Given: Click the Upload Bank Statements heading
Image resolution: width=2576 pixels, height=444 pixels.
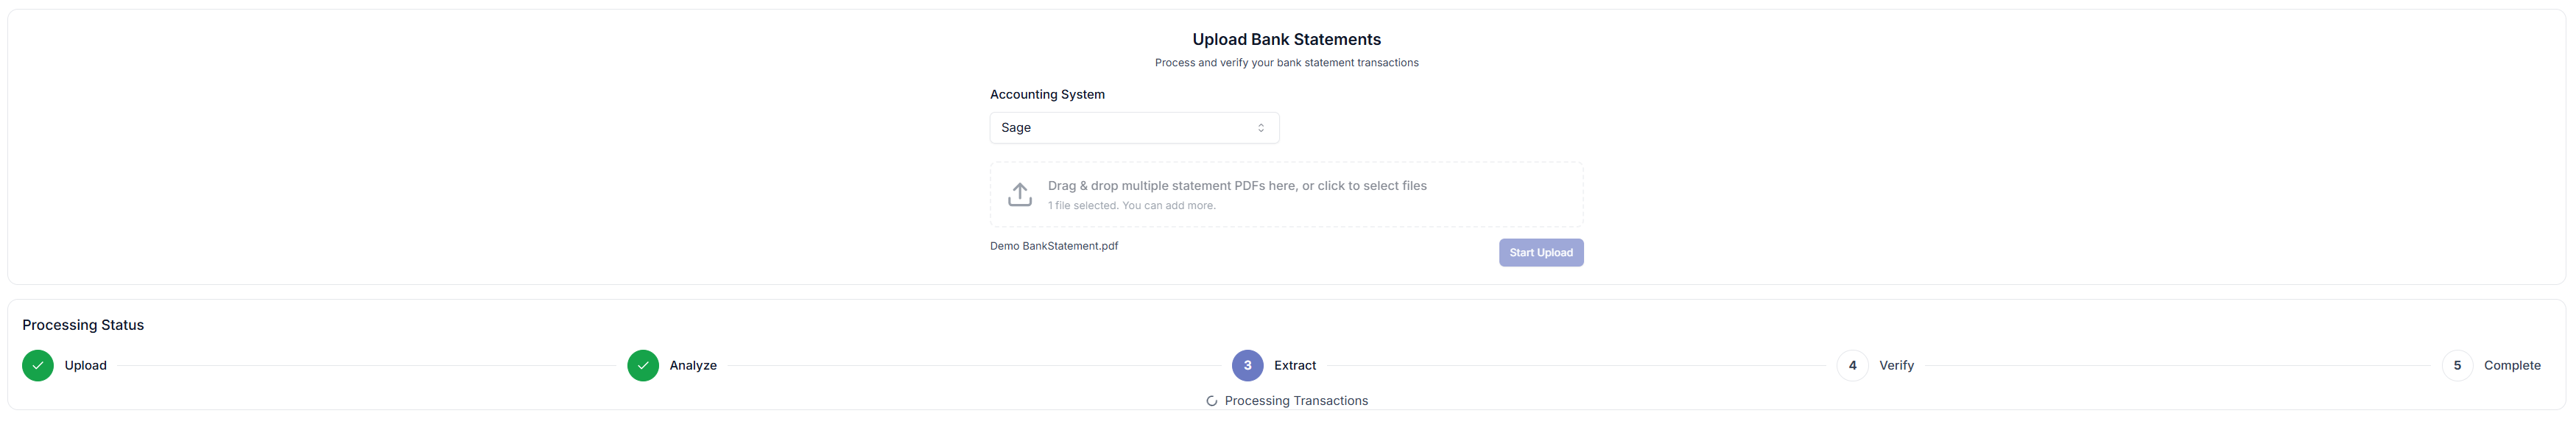Looking at the screenshot, I should (1286, 39).
